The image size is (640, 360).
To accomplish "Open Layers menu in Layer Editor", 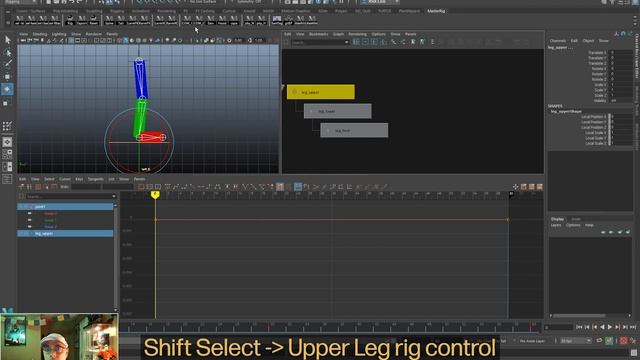I will [556, 225].
